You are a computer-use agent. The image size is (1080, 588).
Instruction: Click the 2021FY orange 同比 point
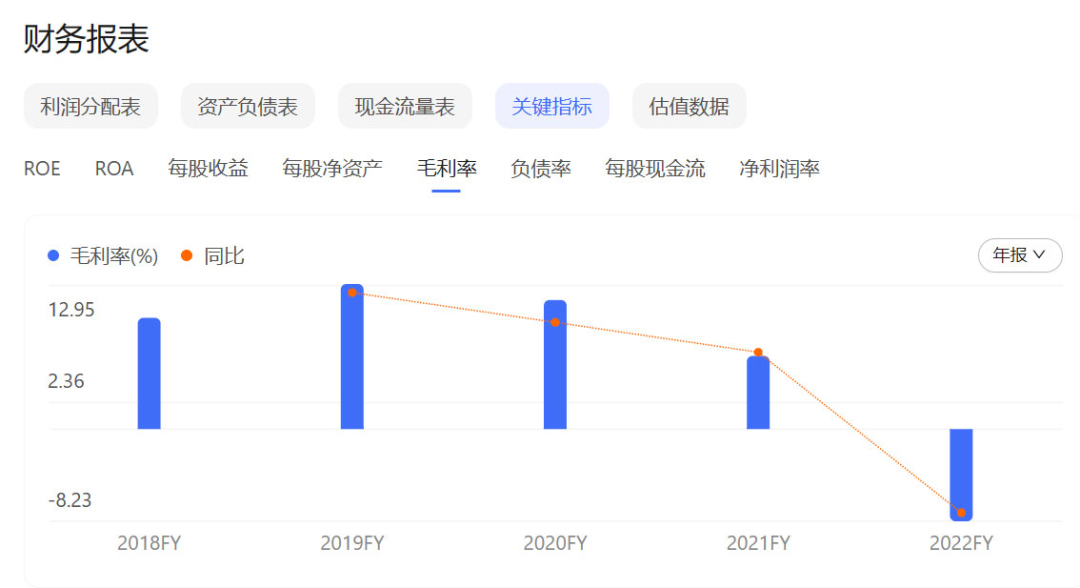point(758,353)
